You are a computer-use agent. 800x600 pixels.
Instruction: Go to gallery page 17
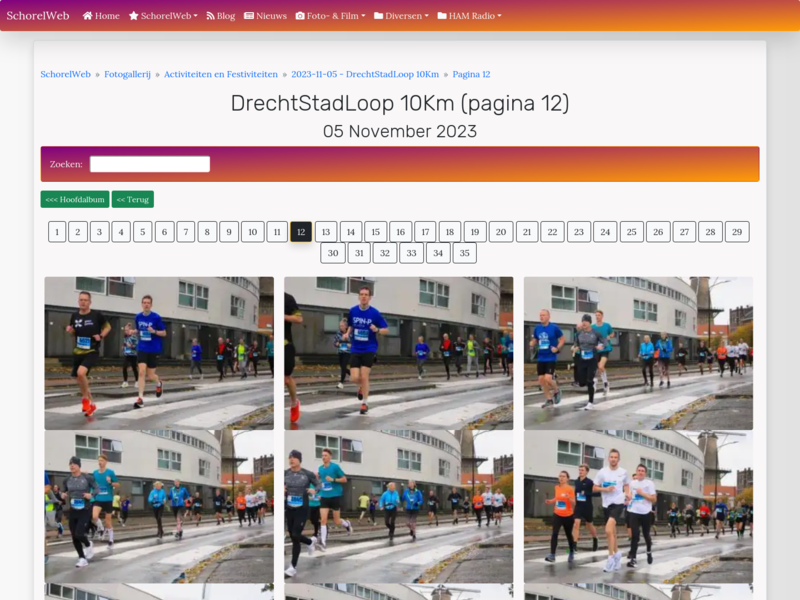[x=425, y=232]
